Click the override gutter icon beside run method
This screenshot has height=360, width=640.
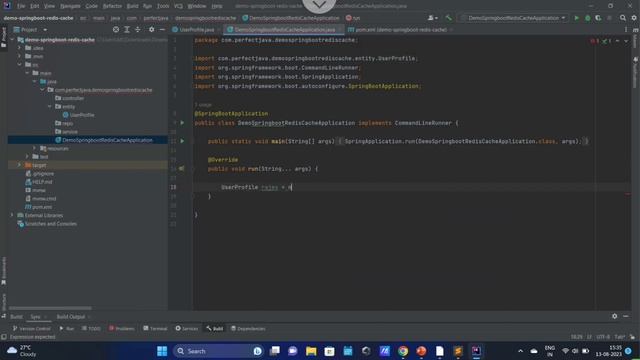point(182,169)
